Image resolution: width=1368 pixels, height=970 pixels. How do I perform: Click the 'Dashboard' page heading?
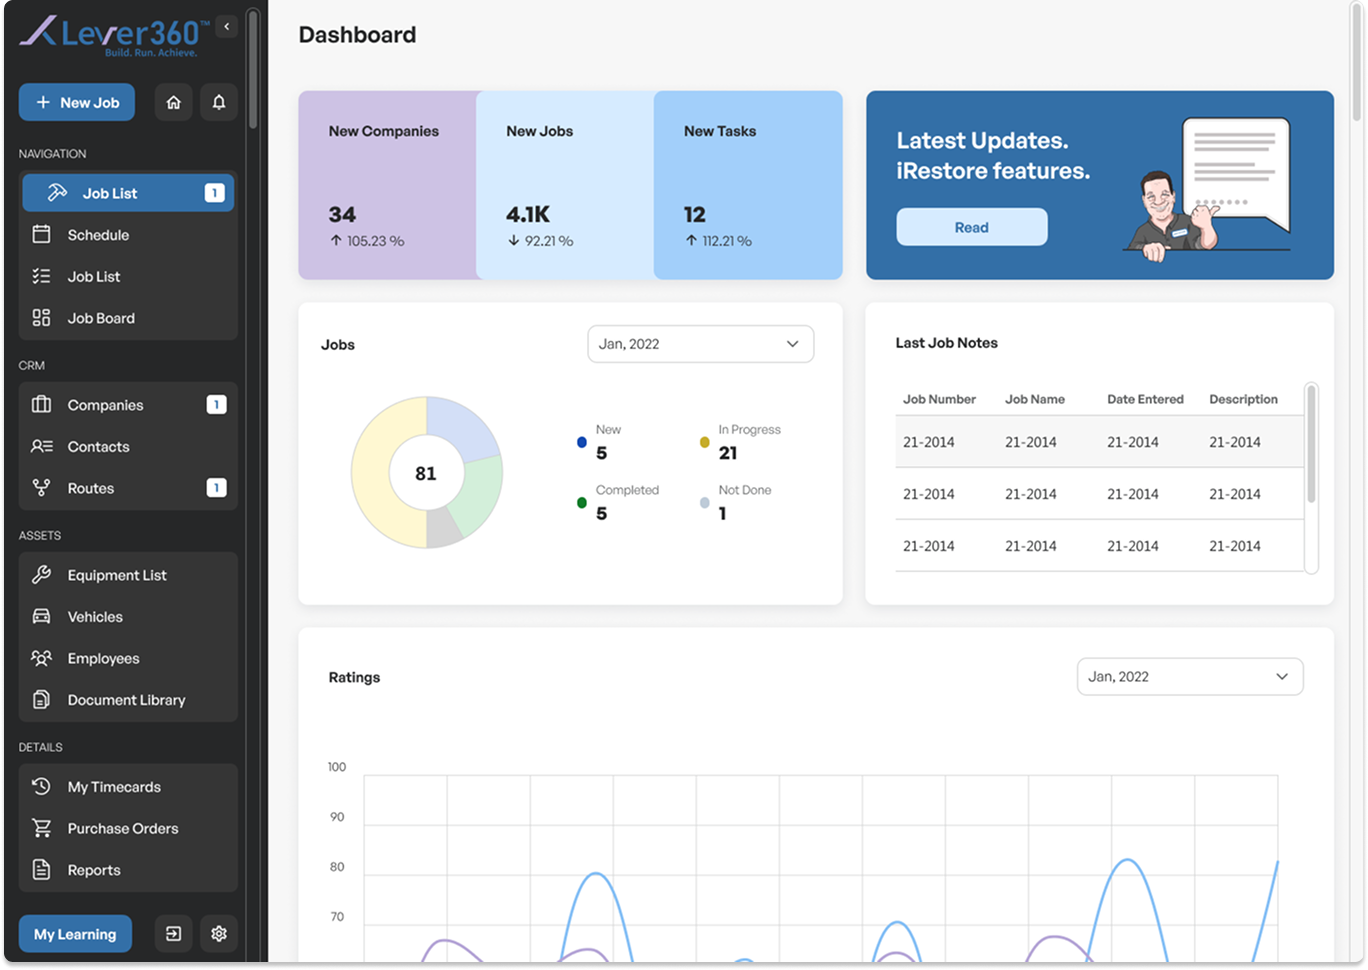357,35
